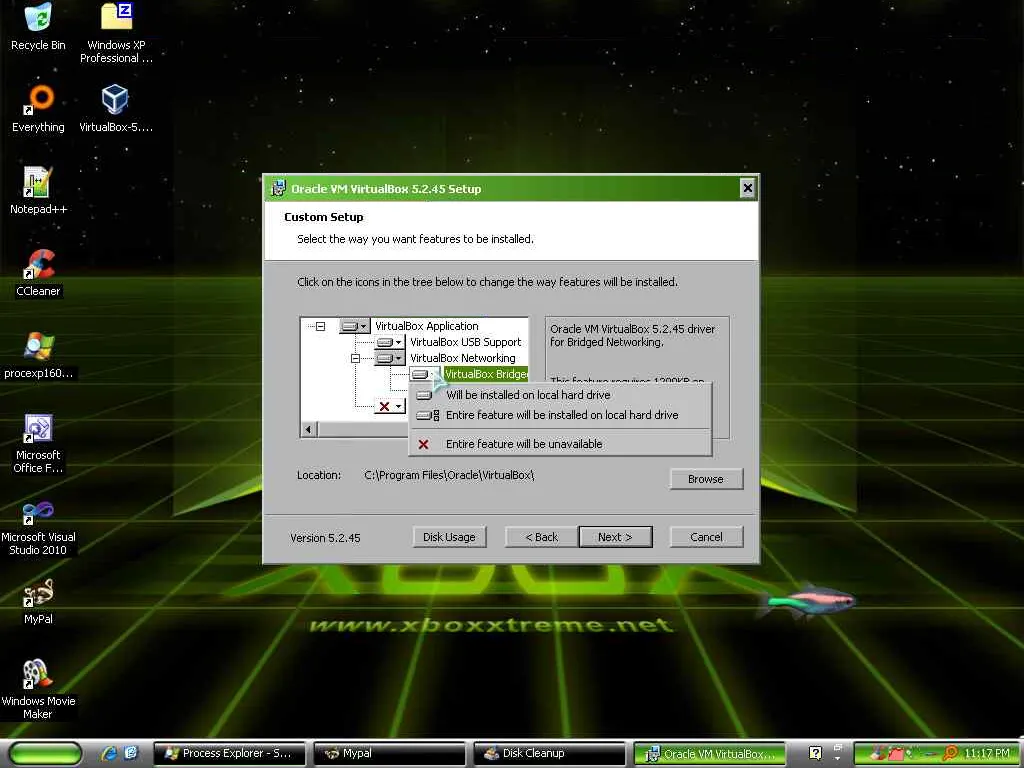Viewport: 1024px width, 768px height.
Task: Select the Everything search desktop shortcut
Action: (x=38, y=108)
